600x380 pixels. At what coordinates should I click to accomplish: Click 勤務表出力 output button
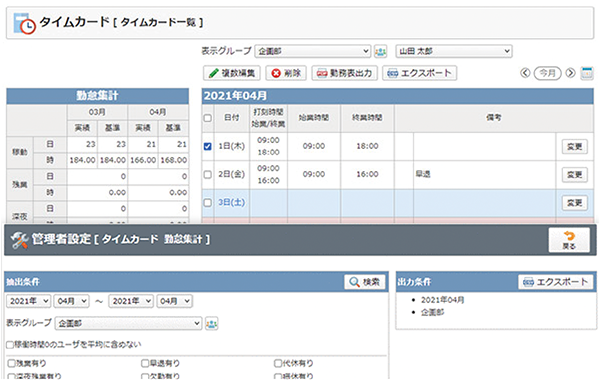(x=344, y=73)
